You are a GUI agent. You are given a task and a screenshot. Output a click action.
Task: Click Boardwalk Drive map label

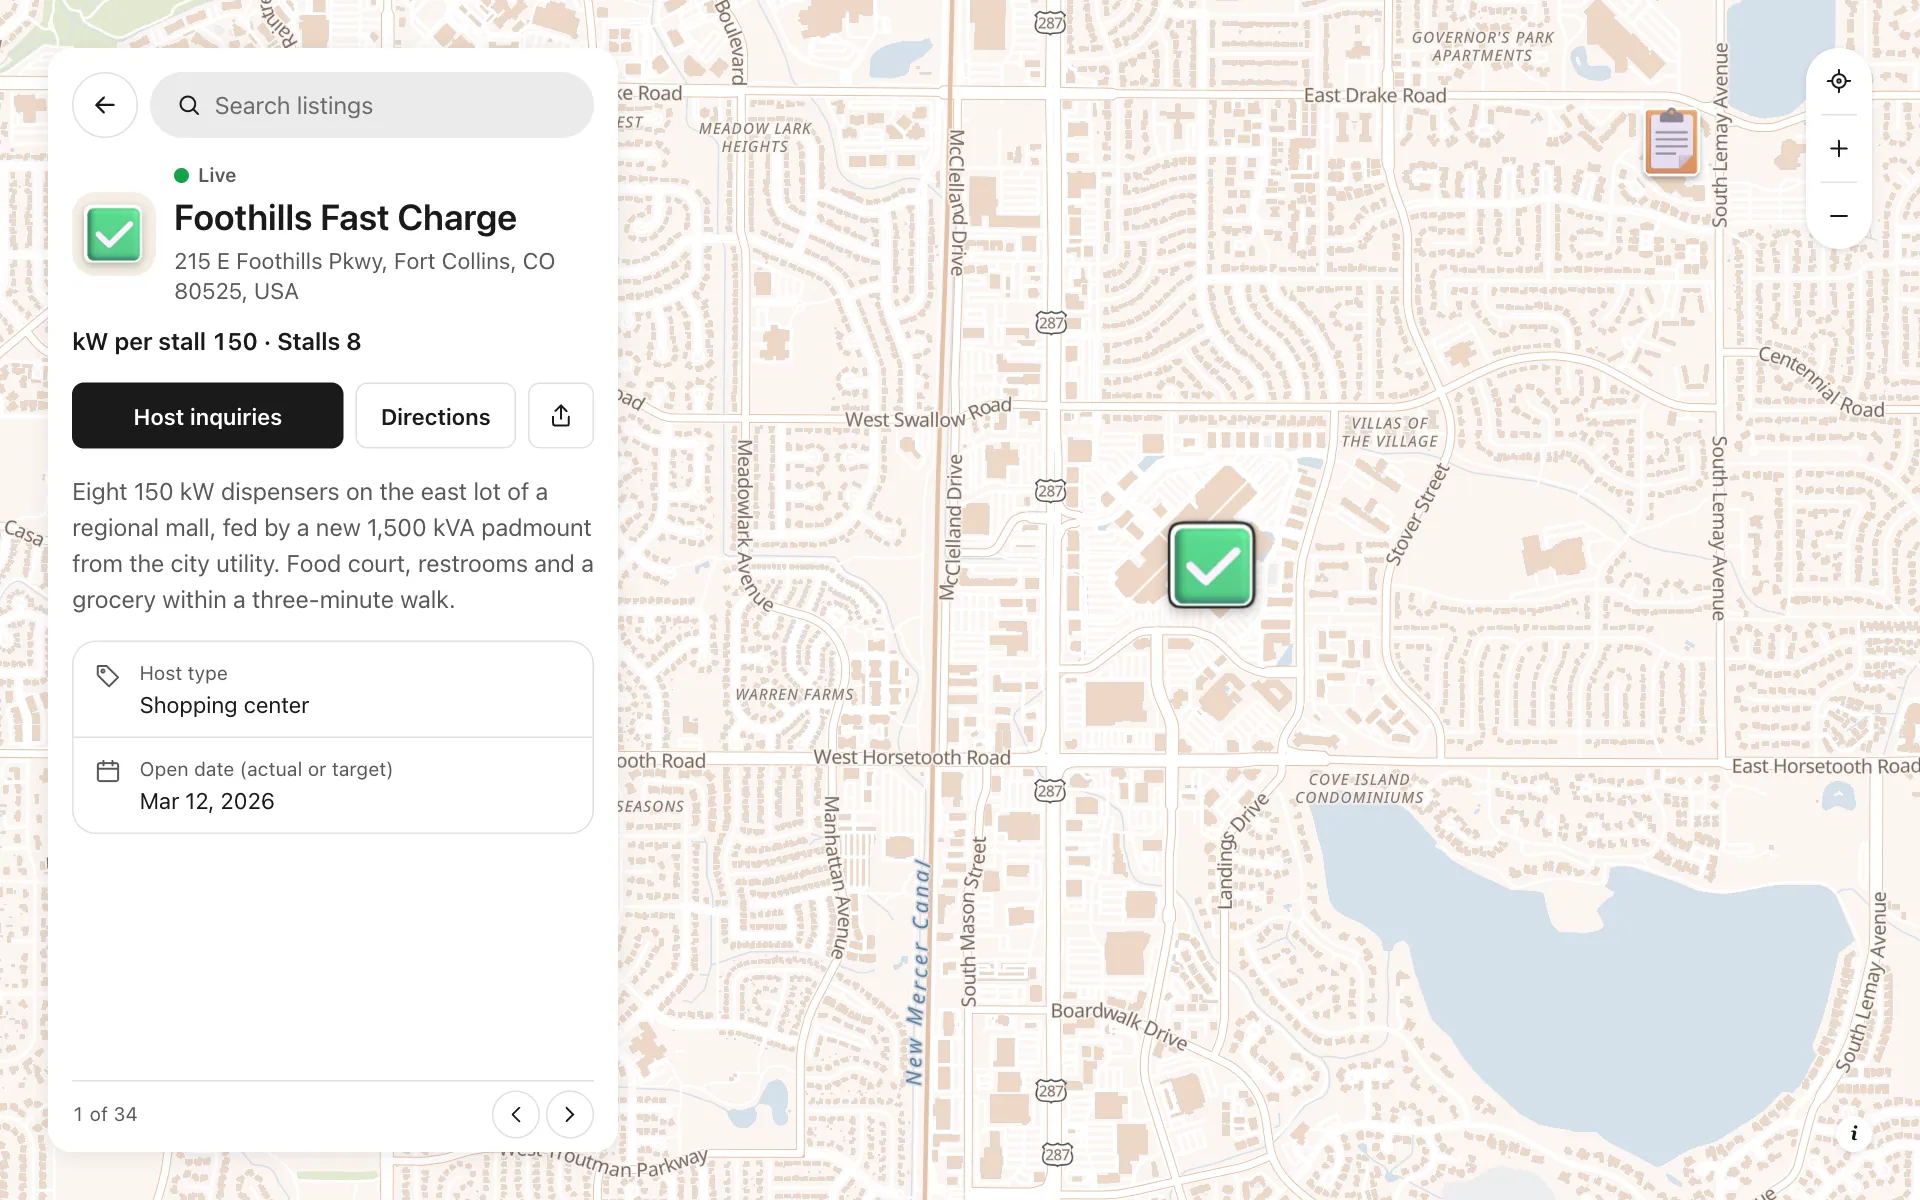point(1119,1025)
